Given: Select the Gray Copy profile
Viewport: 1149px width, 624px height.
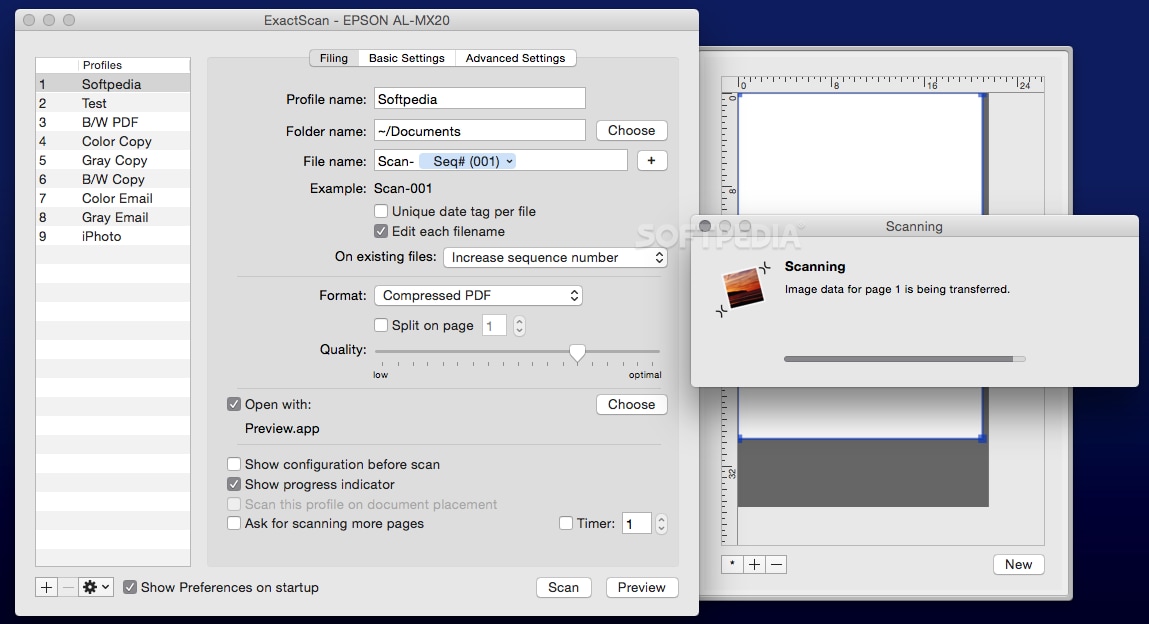Looking at the screenshot, I should (113, 160).
